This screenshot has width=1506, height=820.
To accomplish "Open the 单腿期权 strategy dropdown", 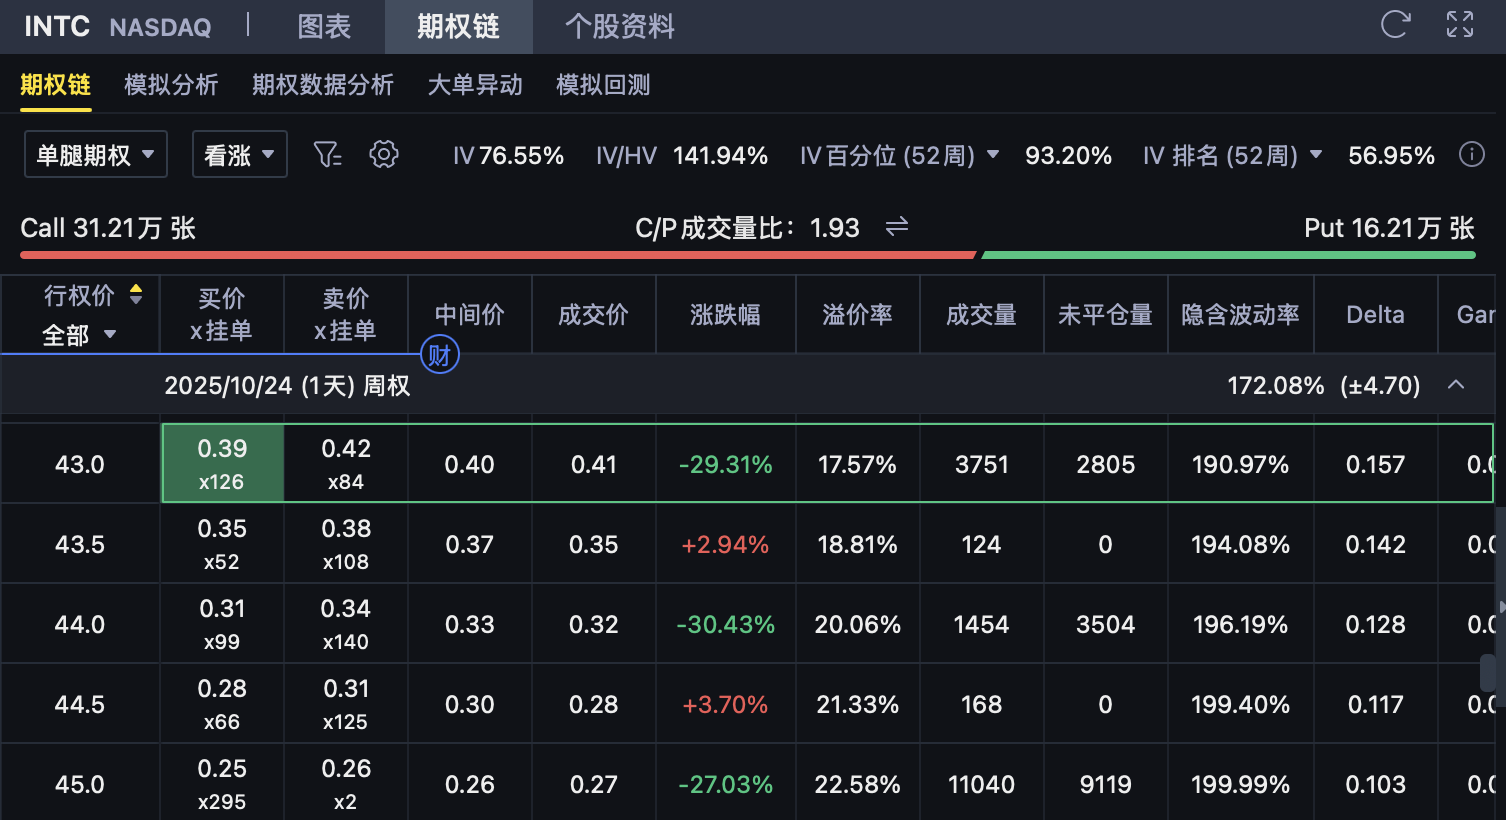I will coord(95,155).
